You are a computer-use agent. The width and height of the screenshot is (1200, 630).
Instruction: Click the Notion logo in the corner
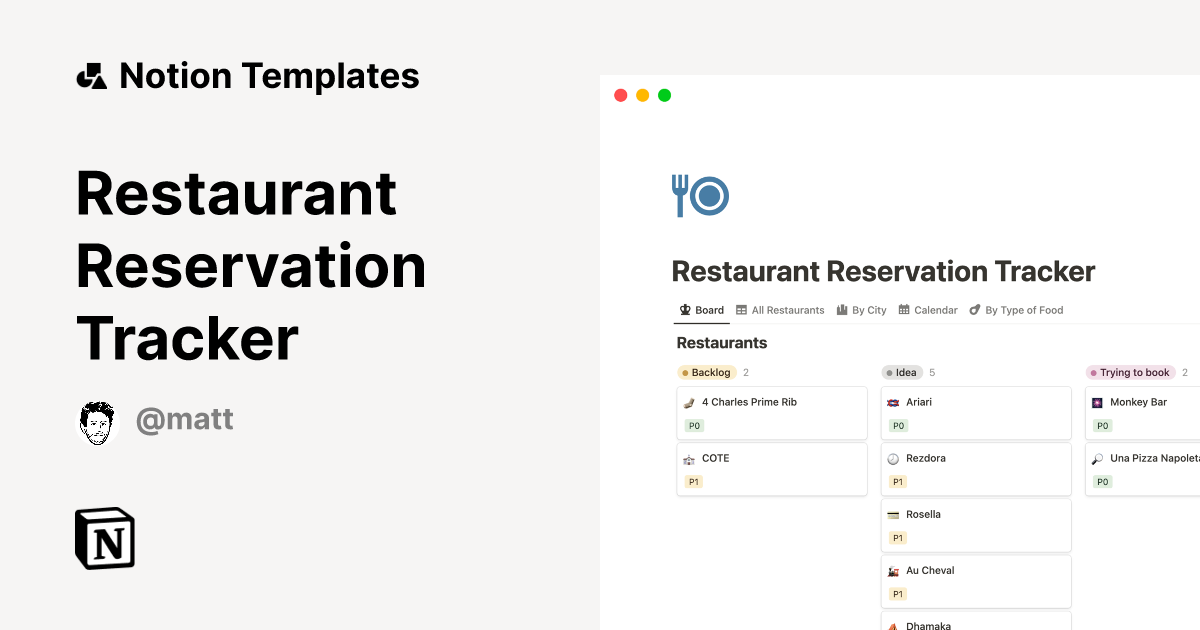coord(104,538)
